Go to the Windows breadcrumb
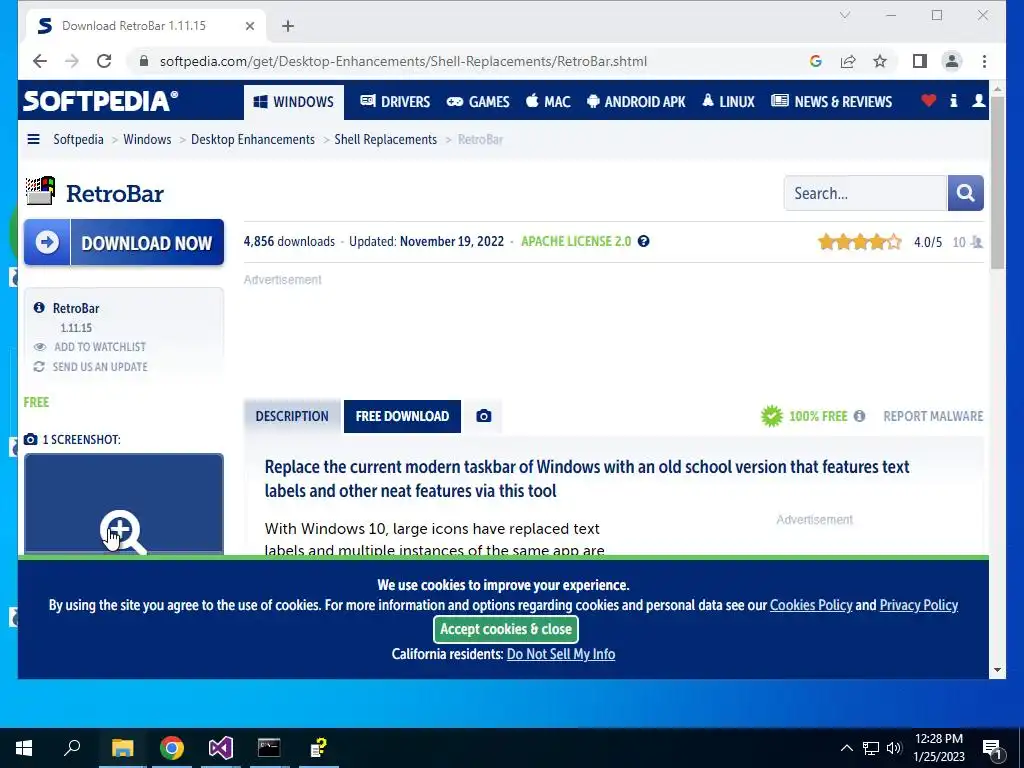1024x768 pixels. point(147,139)
